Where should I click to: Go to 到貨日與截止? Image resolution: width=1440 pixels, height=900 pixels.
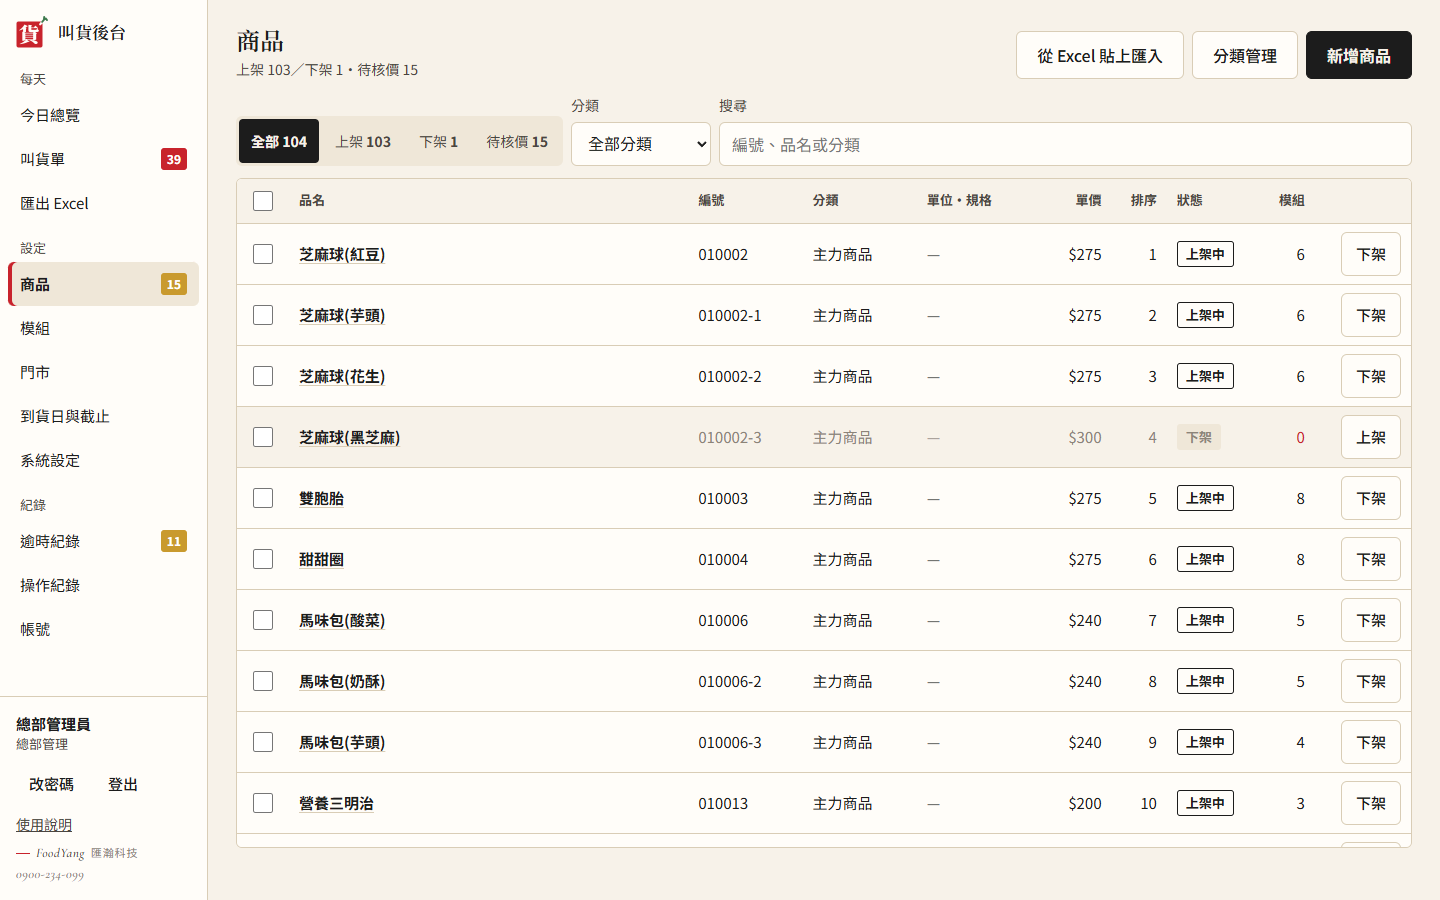point(103,416)
